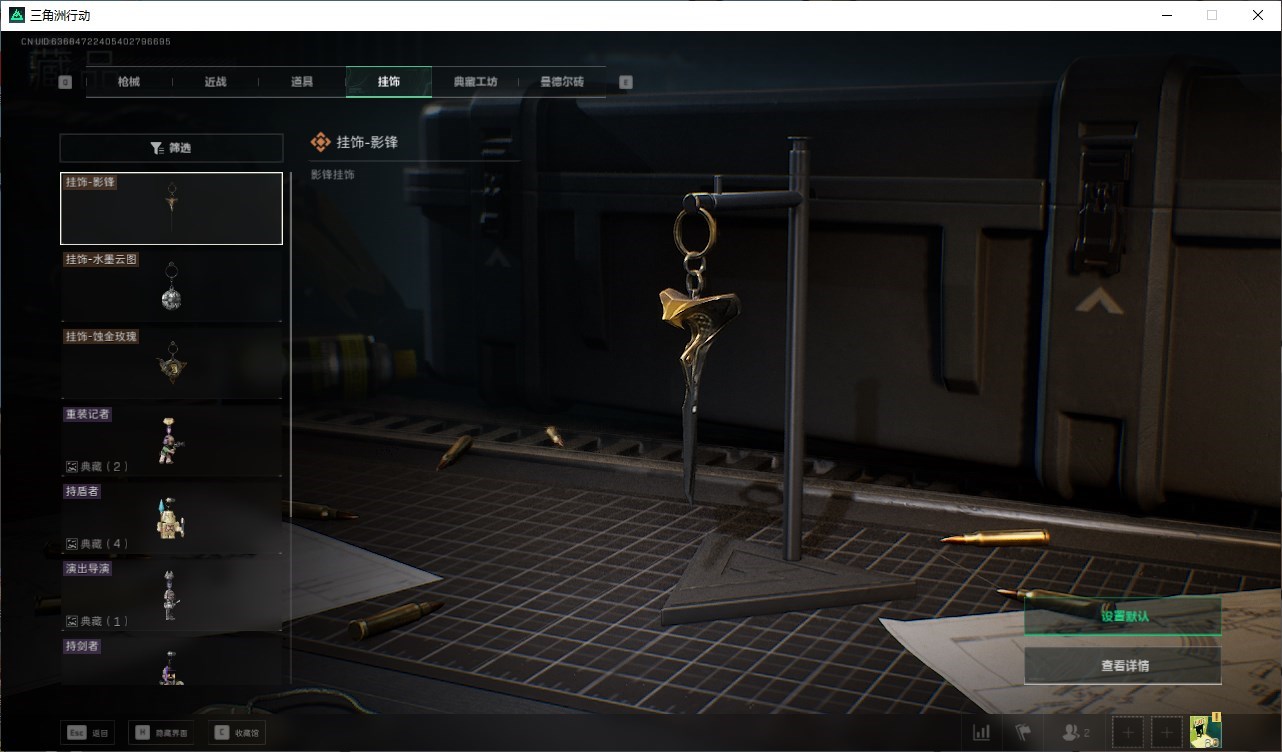
Task: Switch to the 典藏工坊 tab
Action: click(475, 82)
